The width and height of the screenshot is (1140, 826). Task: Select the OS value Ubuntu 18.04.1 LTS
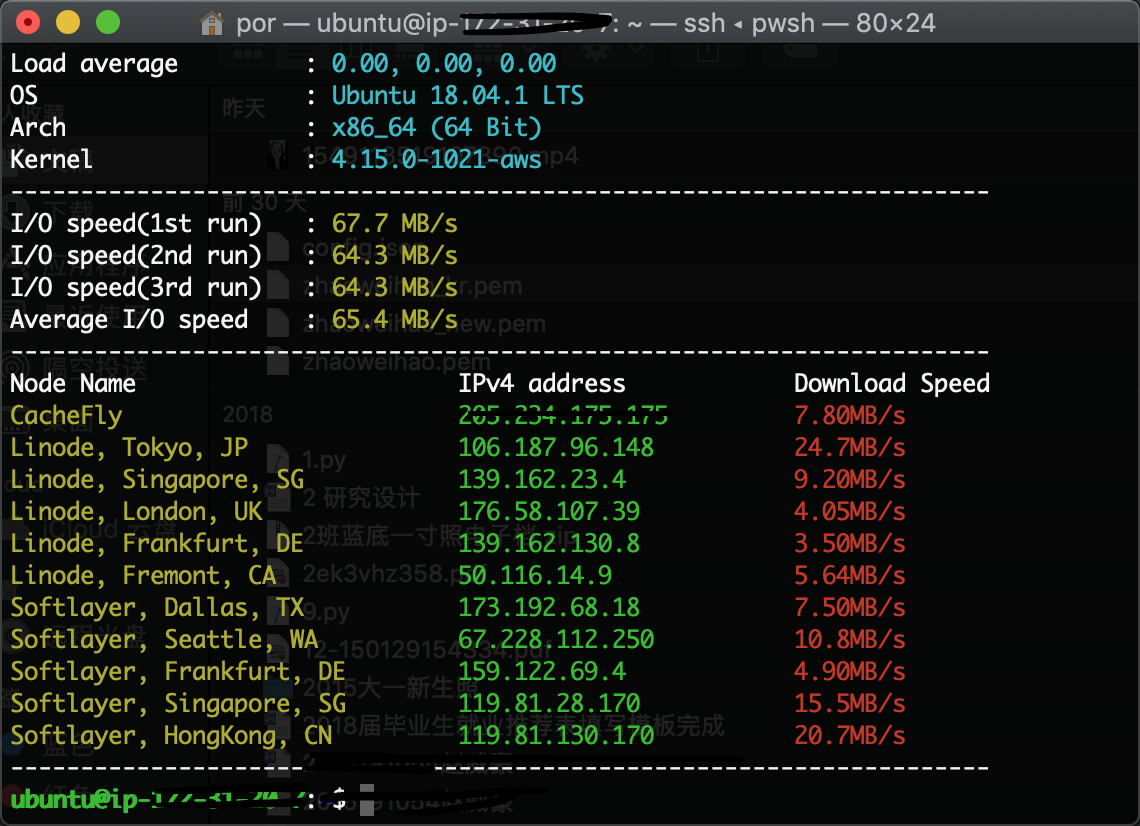pyautogui.click(x=457, y=96)
